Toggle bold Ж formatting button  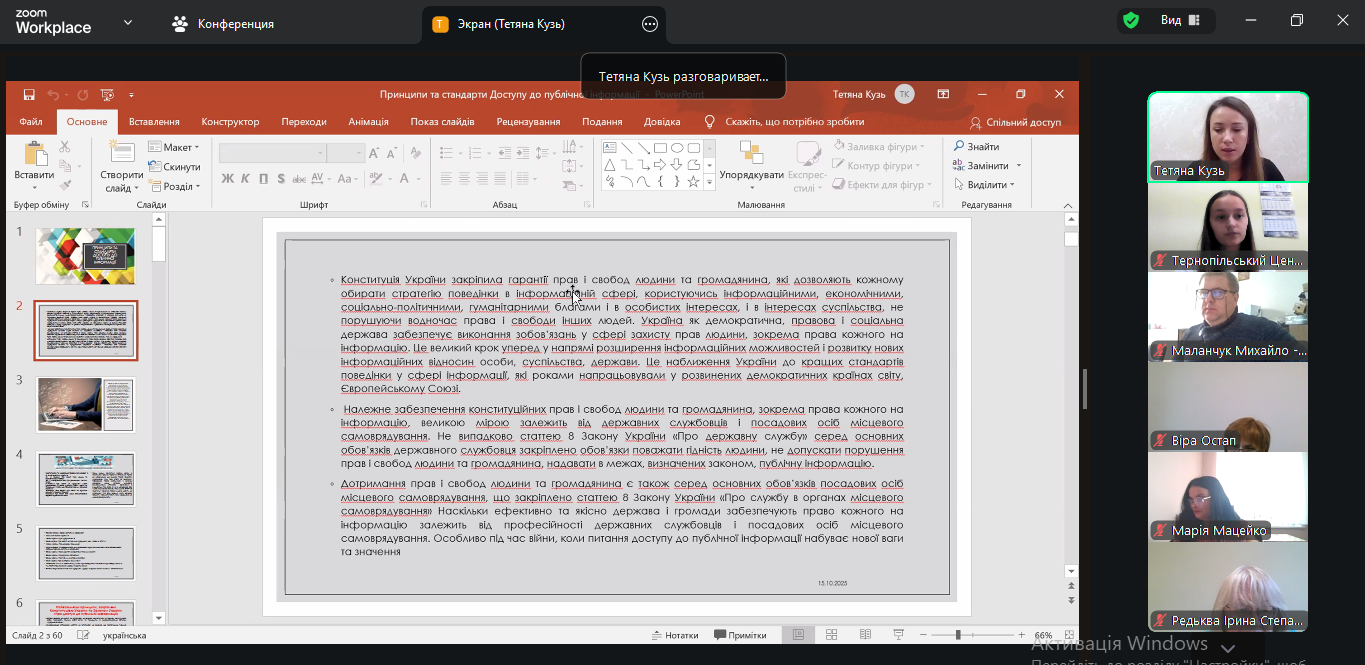tap(228, 179)
